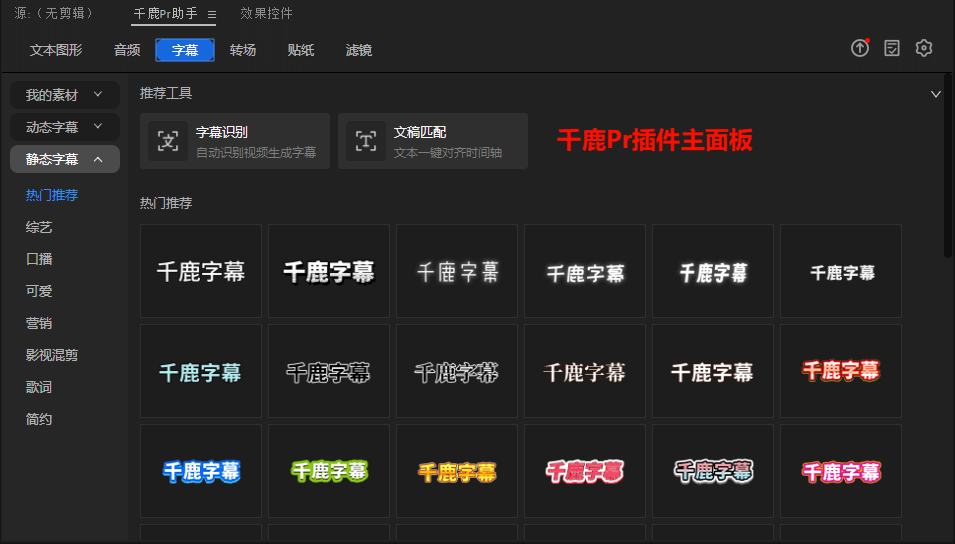Select the 口播 category
955x544 pixels.
39,259
